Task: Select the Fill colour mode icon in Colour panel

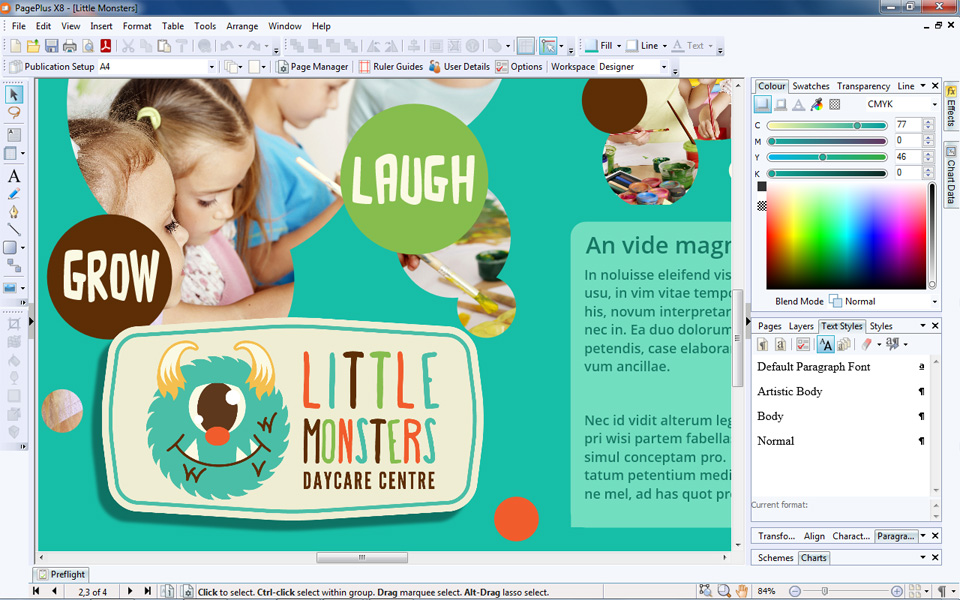Action: [x=762, y=104]
